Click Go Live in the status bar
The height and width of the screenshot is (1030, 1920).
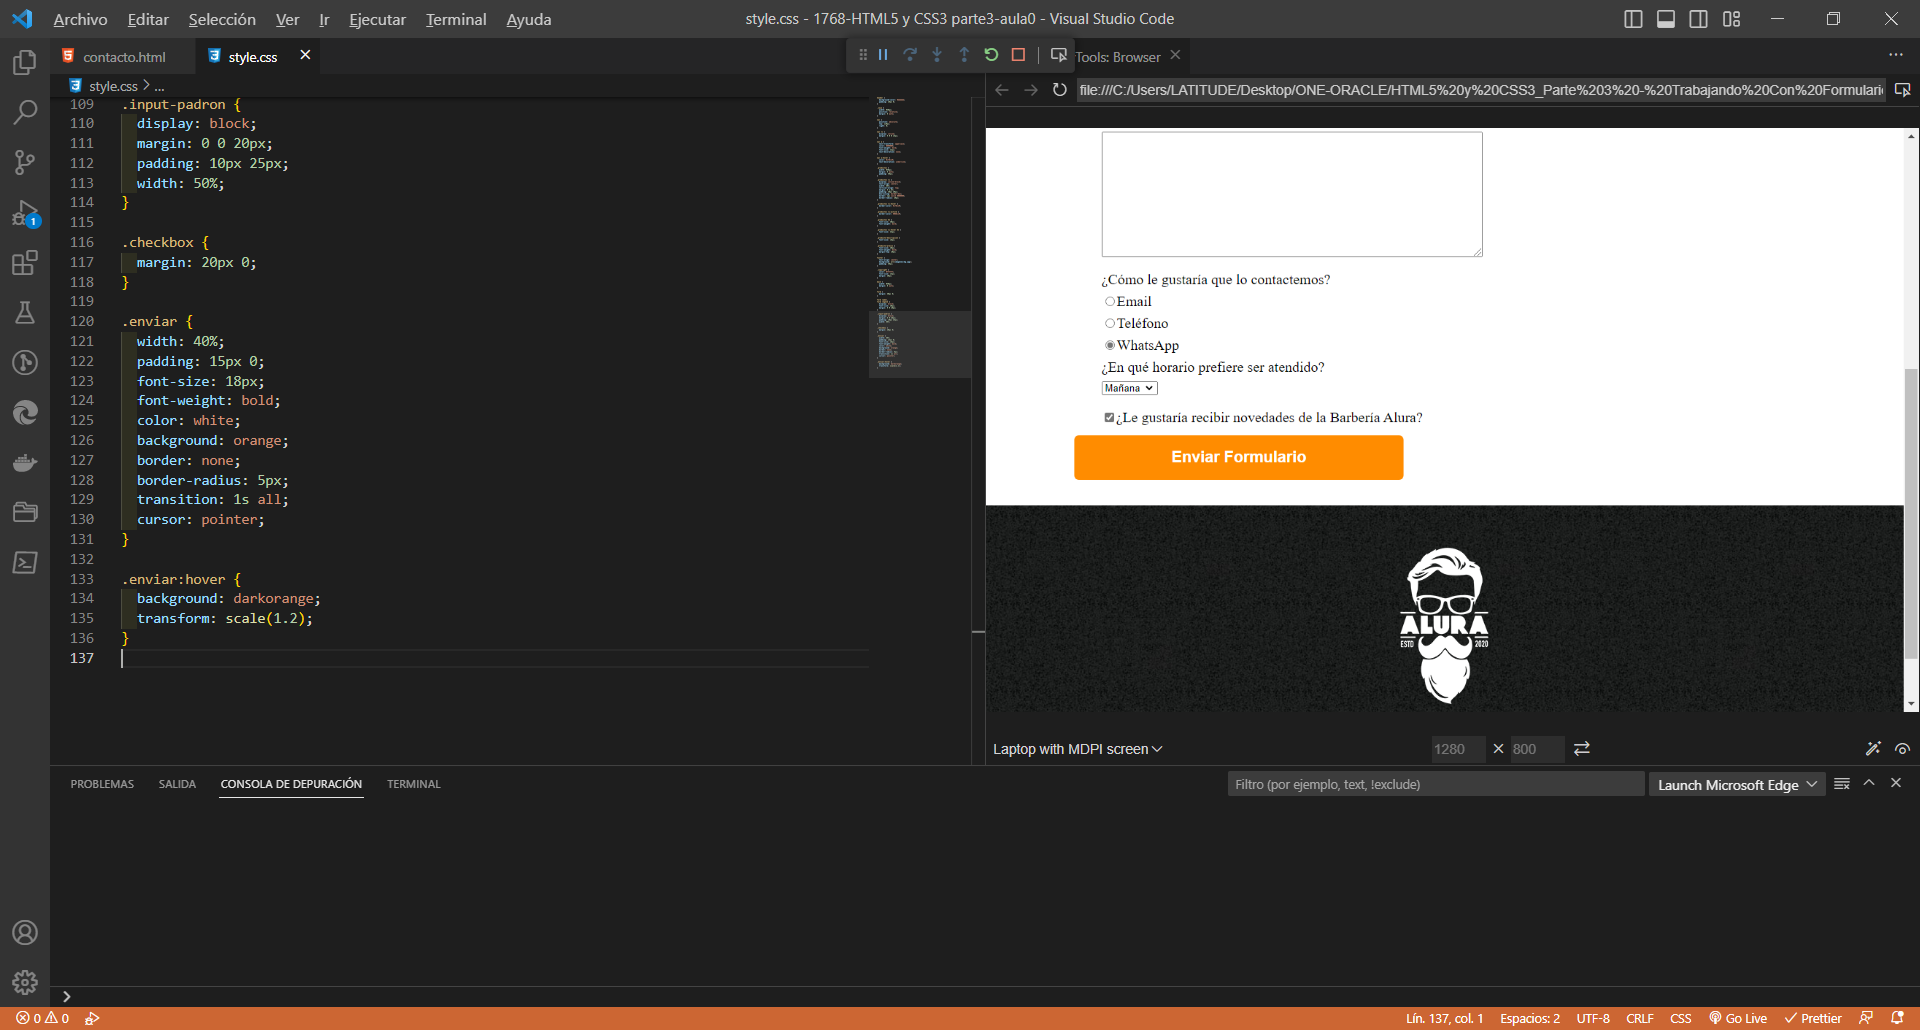pos(1738,1018)
